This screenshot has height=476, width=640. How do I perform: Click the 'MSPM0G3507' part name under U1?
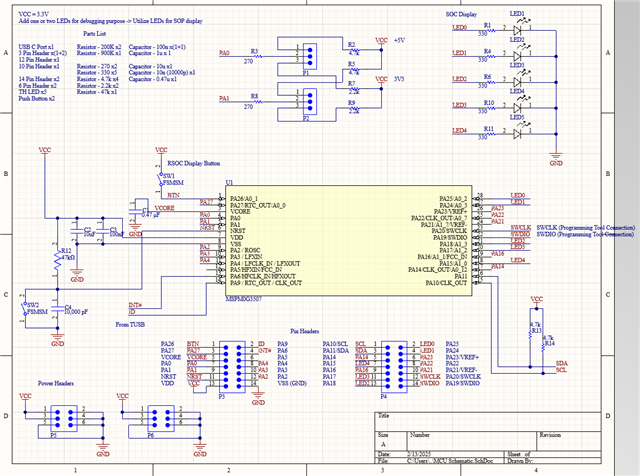pos(244,299)
